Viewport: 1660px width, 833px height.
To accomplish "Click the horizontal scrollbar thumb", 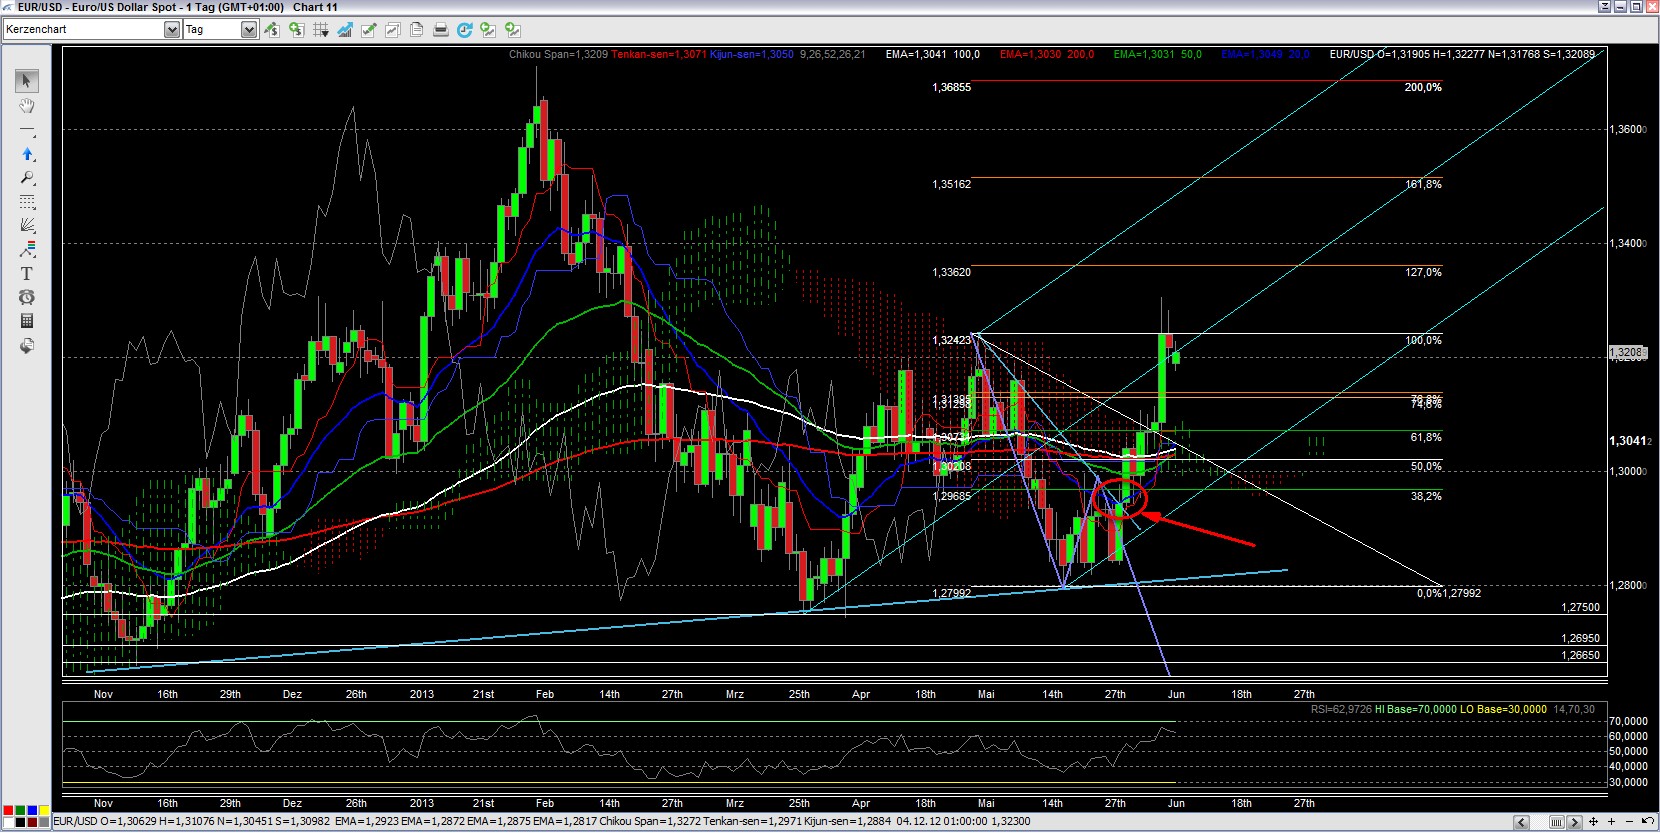I will coord(1556,822).
